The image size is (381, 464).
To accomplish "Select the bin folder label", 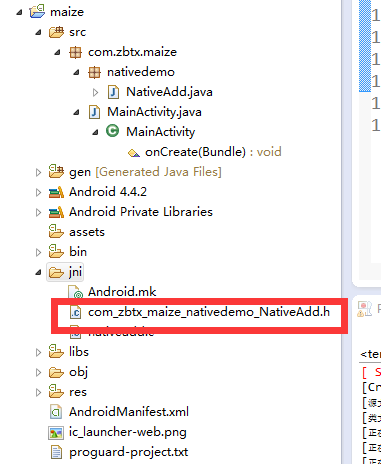I will tap(78, 252).
